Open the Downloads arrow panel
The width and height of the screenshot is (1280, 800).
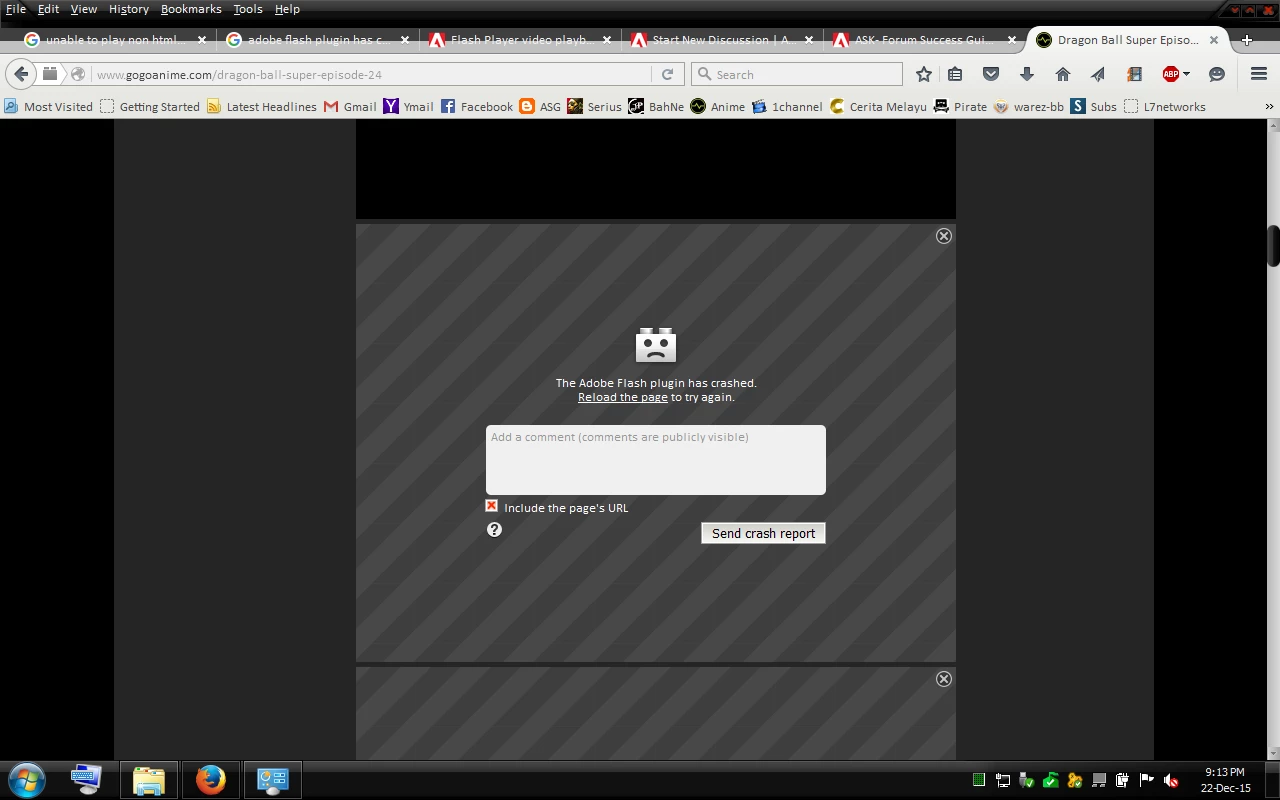coord(1027,74)
